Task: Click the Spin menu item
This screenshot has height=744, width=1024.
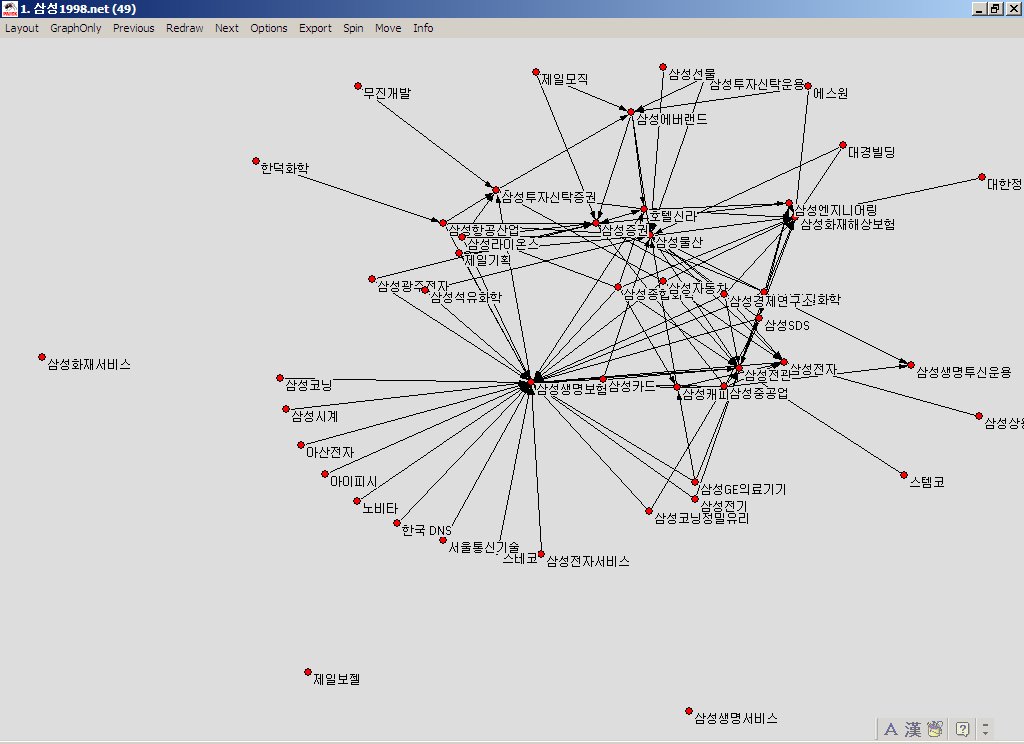Action: 353,28
